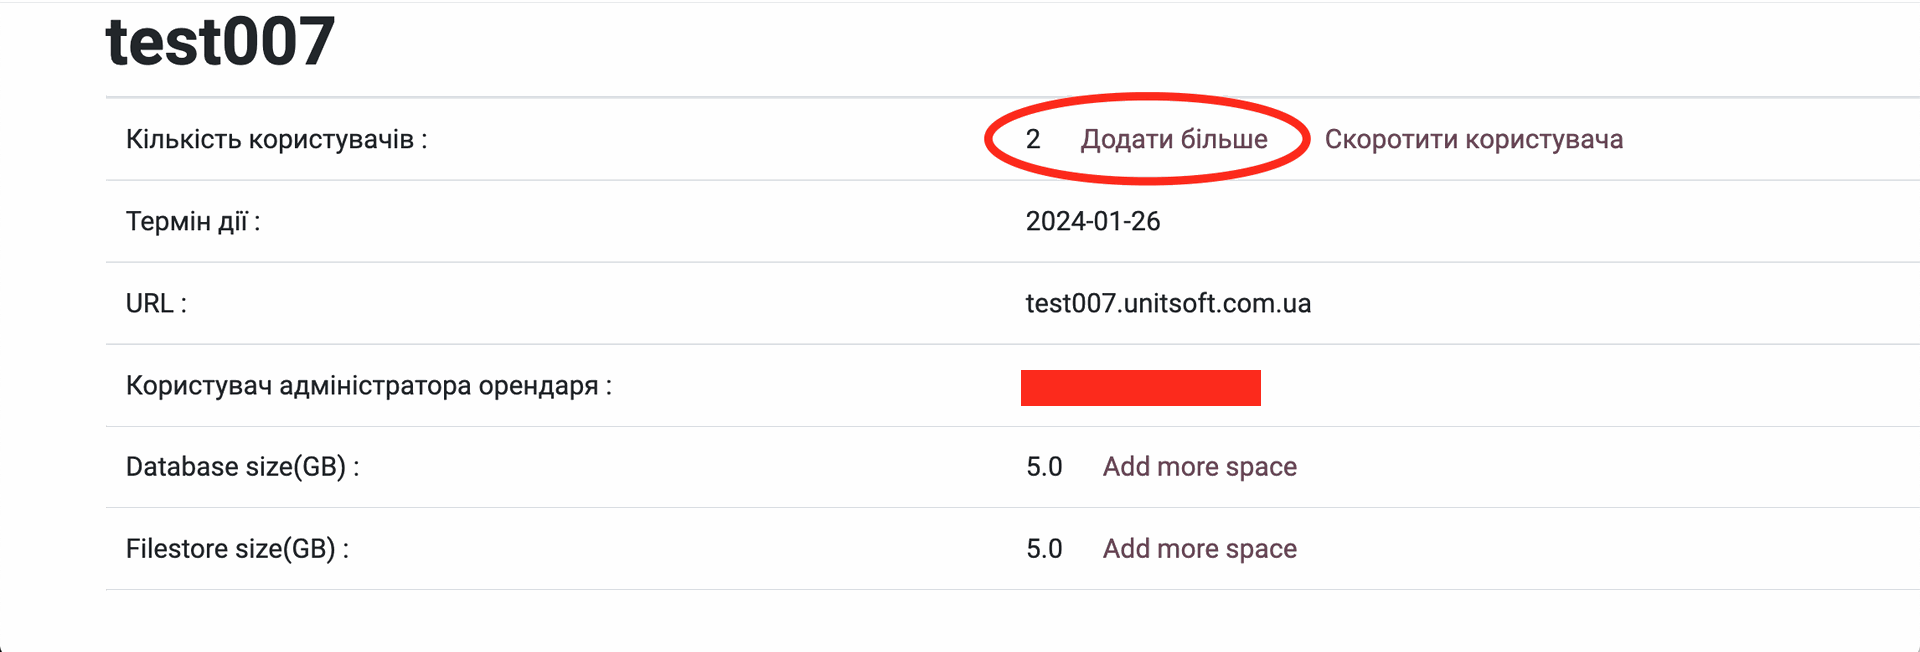Click the Database size value 5.0
This screenshot has width=1920, height=652.
click(1043, 467)
